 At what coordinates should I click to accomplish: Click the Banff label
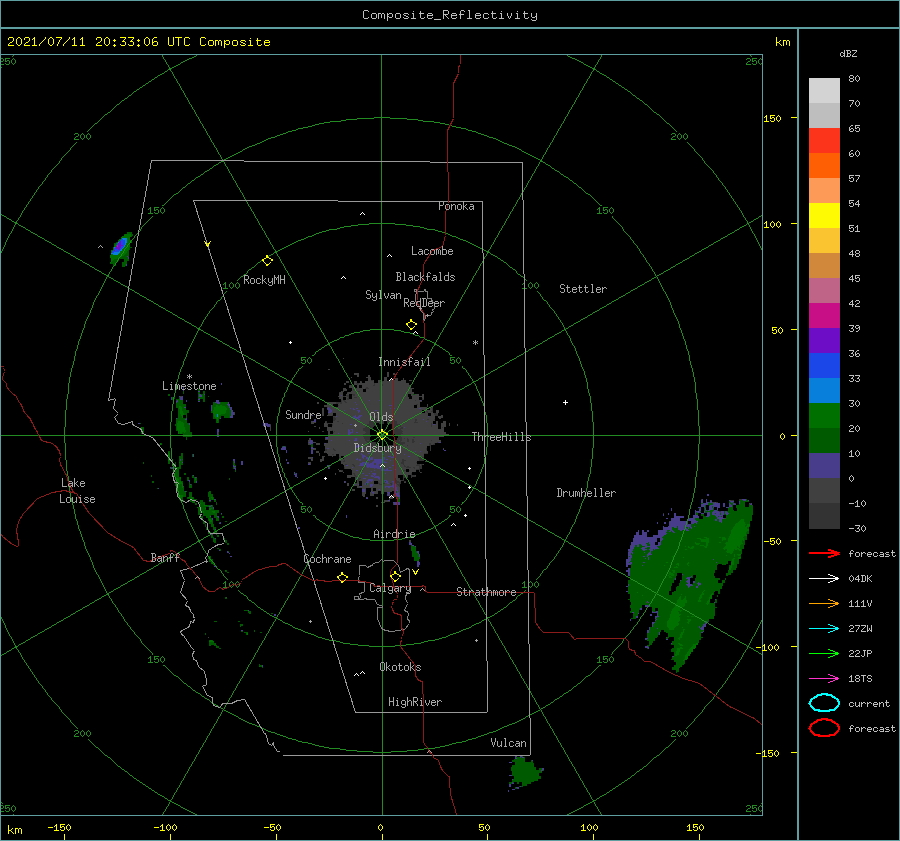click(165, 557)
